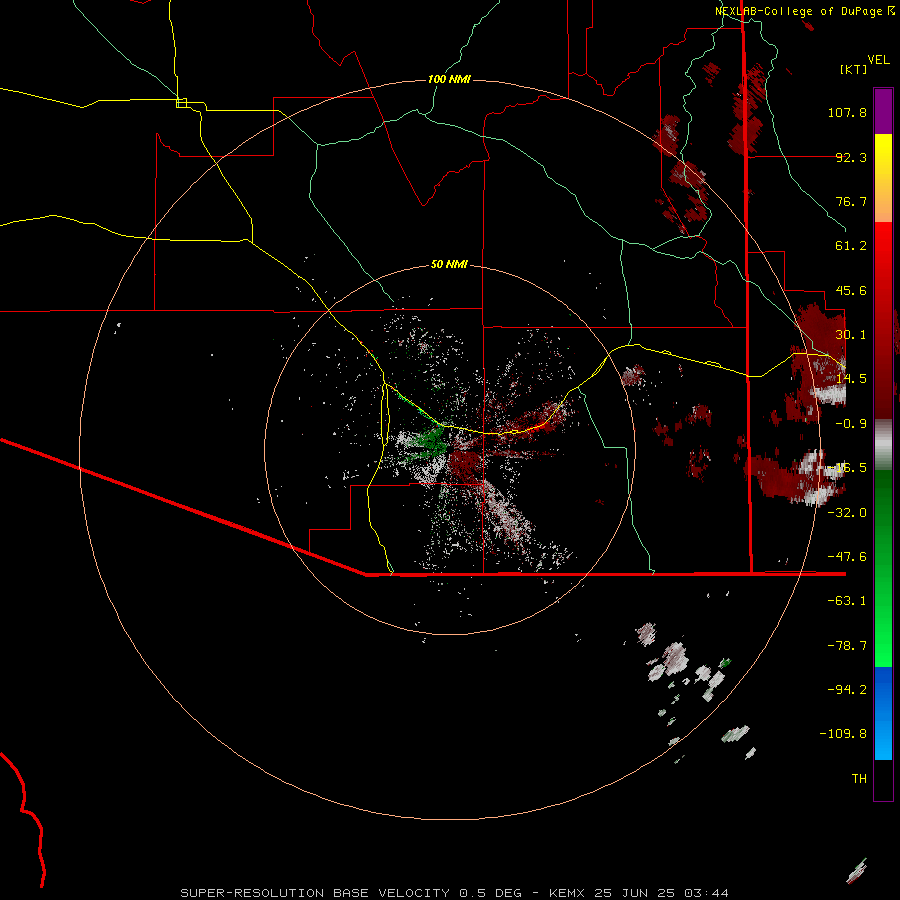The width and height of the screenshot is (900, 900).
Task: Click the 100 NMI range ring label
Action: 449,79
